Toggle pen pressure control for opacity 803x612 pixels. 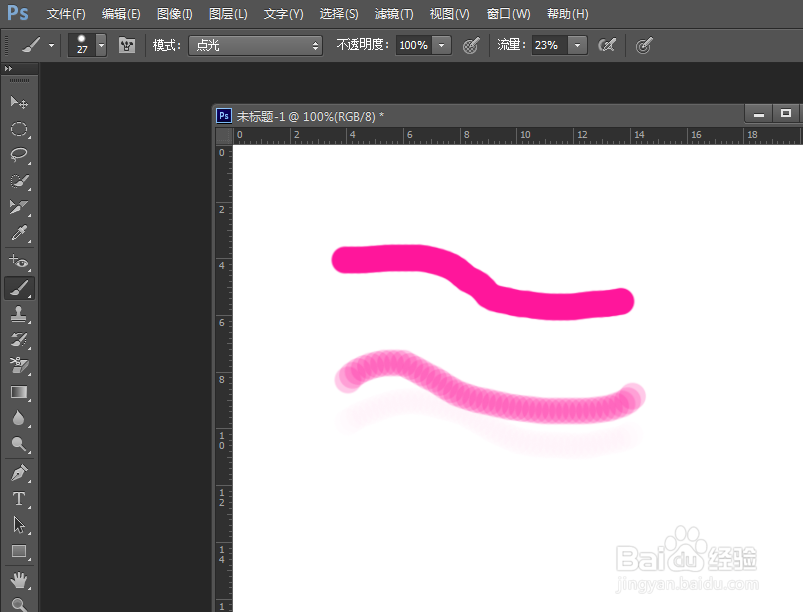point(470,45)
